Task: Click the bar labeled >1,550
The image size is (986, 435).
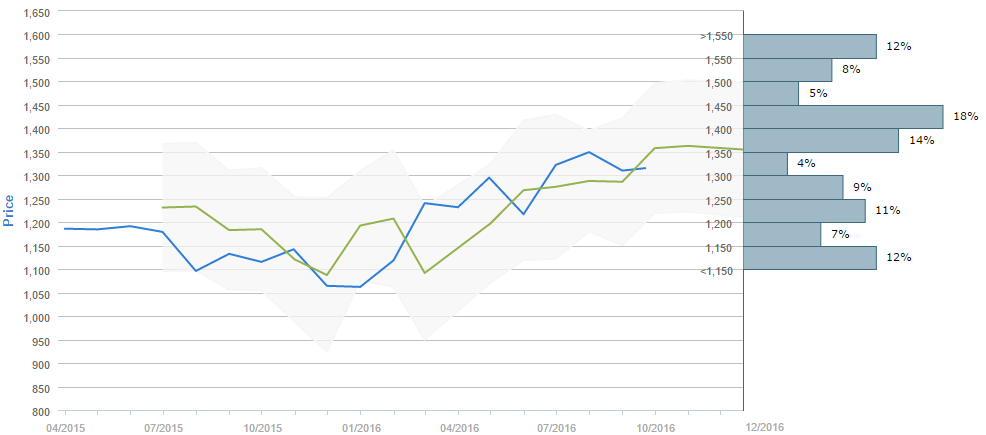Action: [x=810, y=46]
